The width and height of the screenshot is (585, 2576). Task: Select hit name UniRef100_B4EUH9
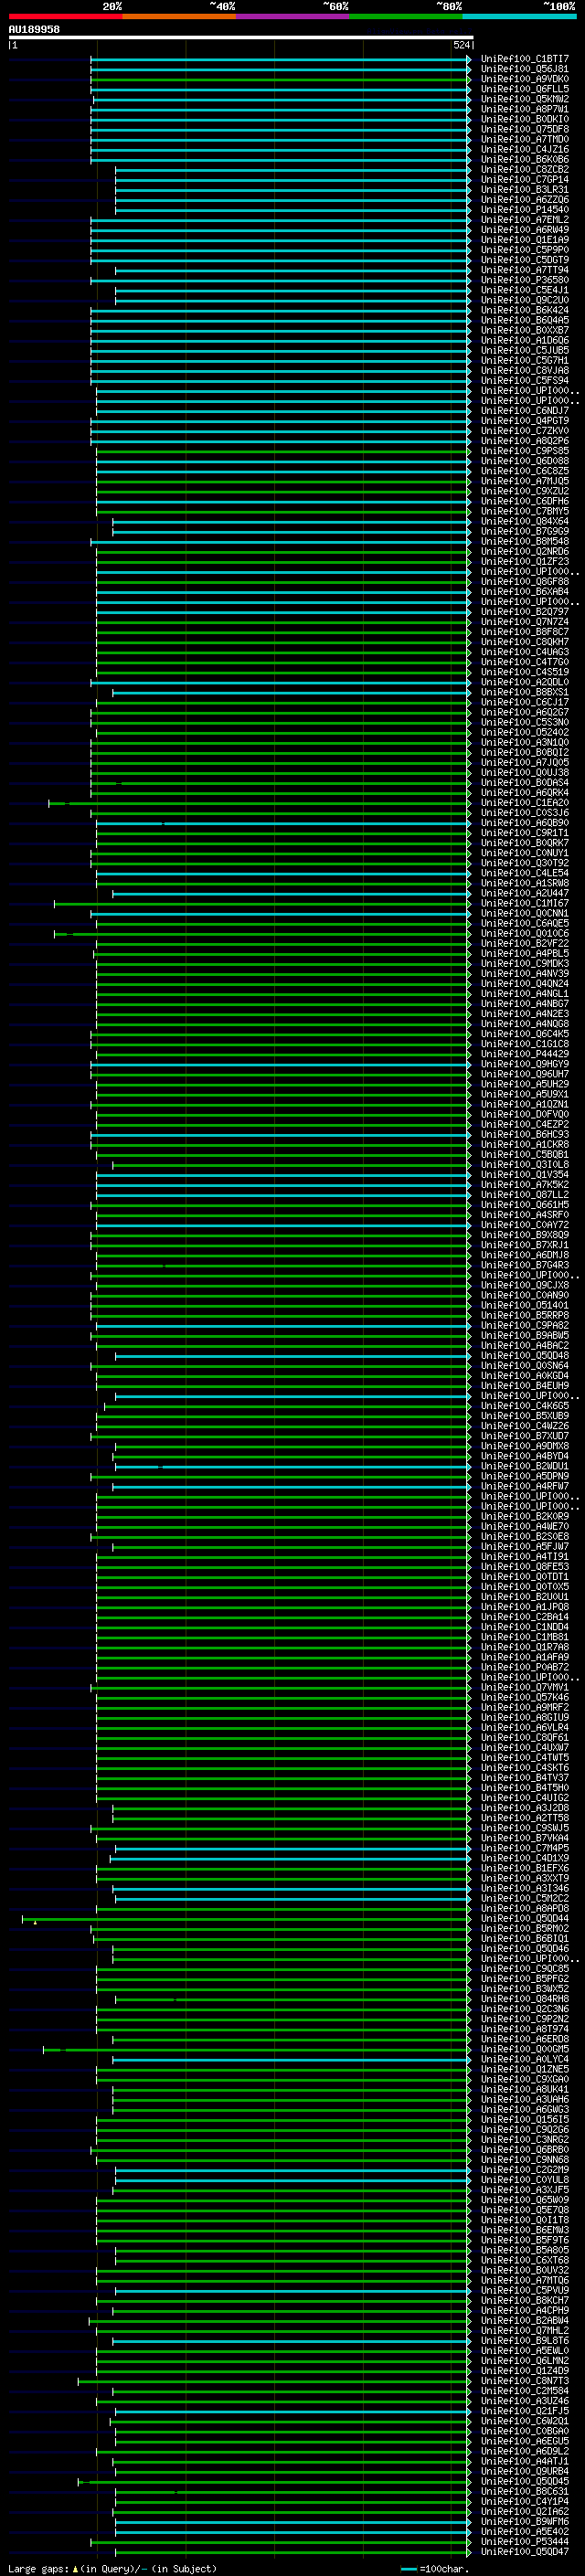(525, 1386)
